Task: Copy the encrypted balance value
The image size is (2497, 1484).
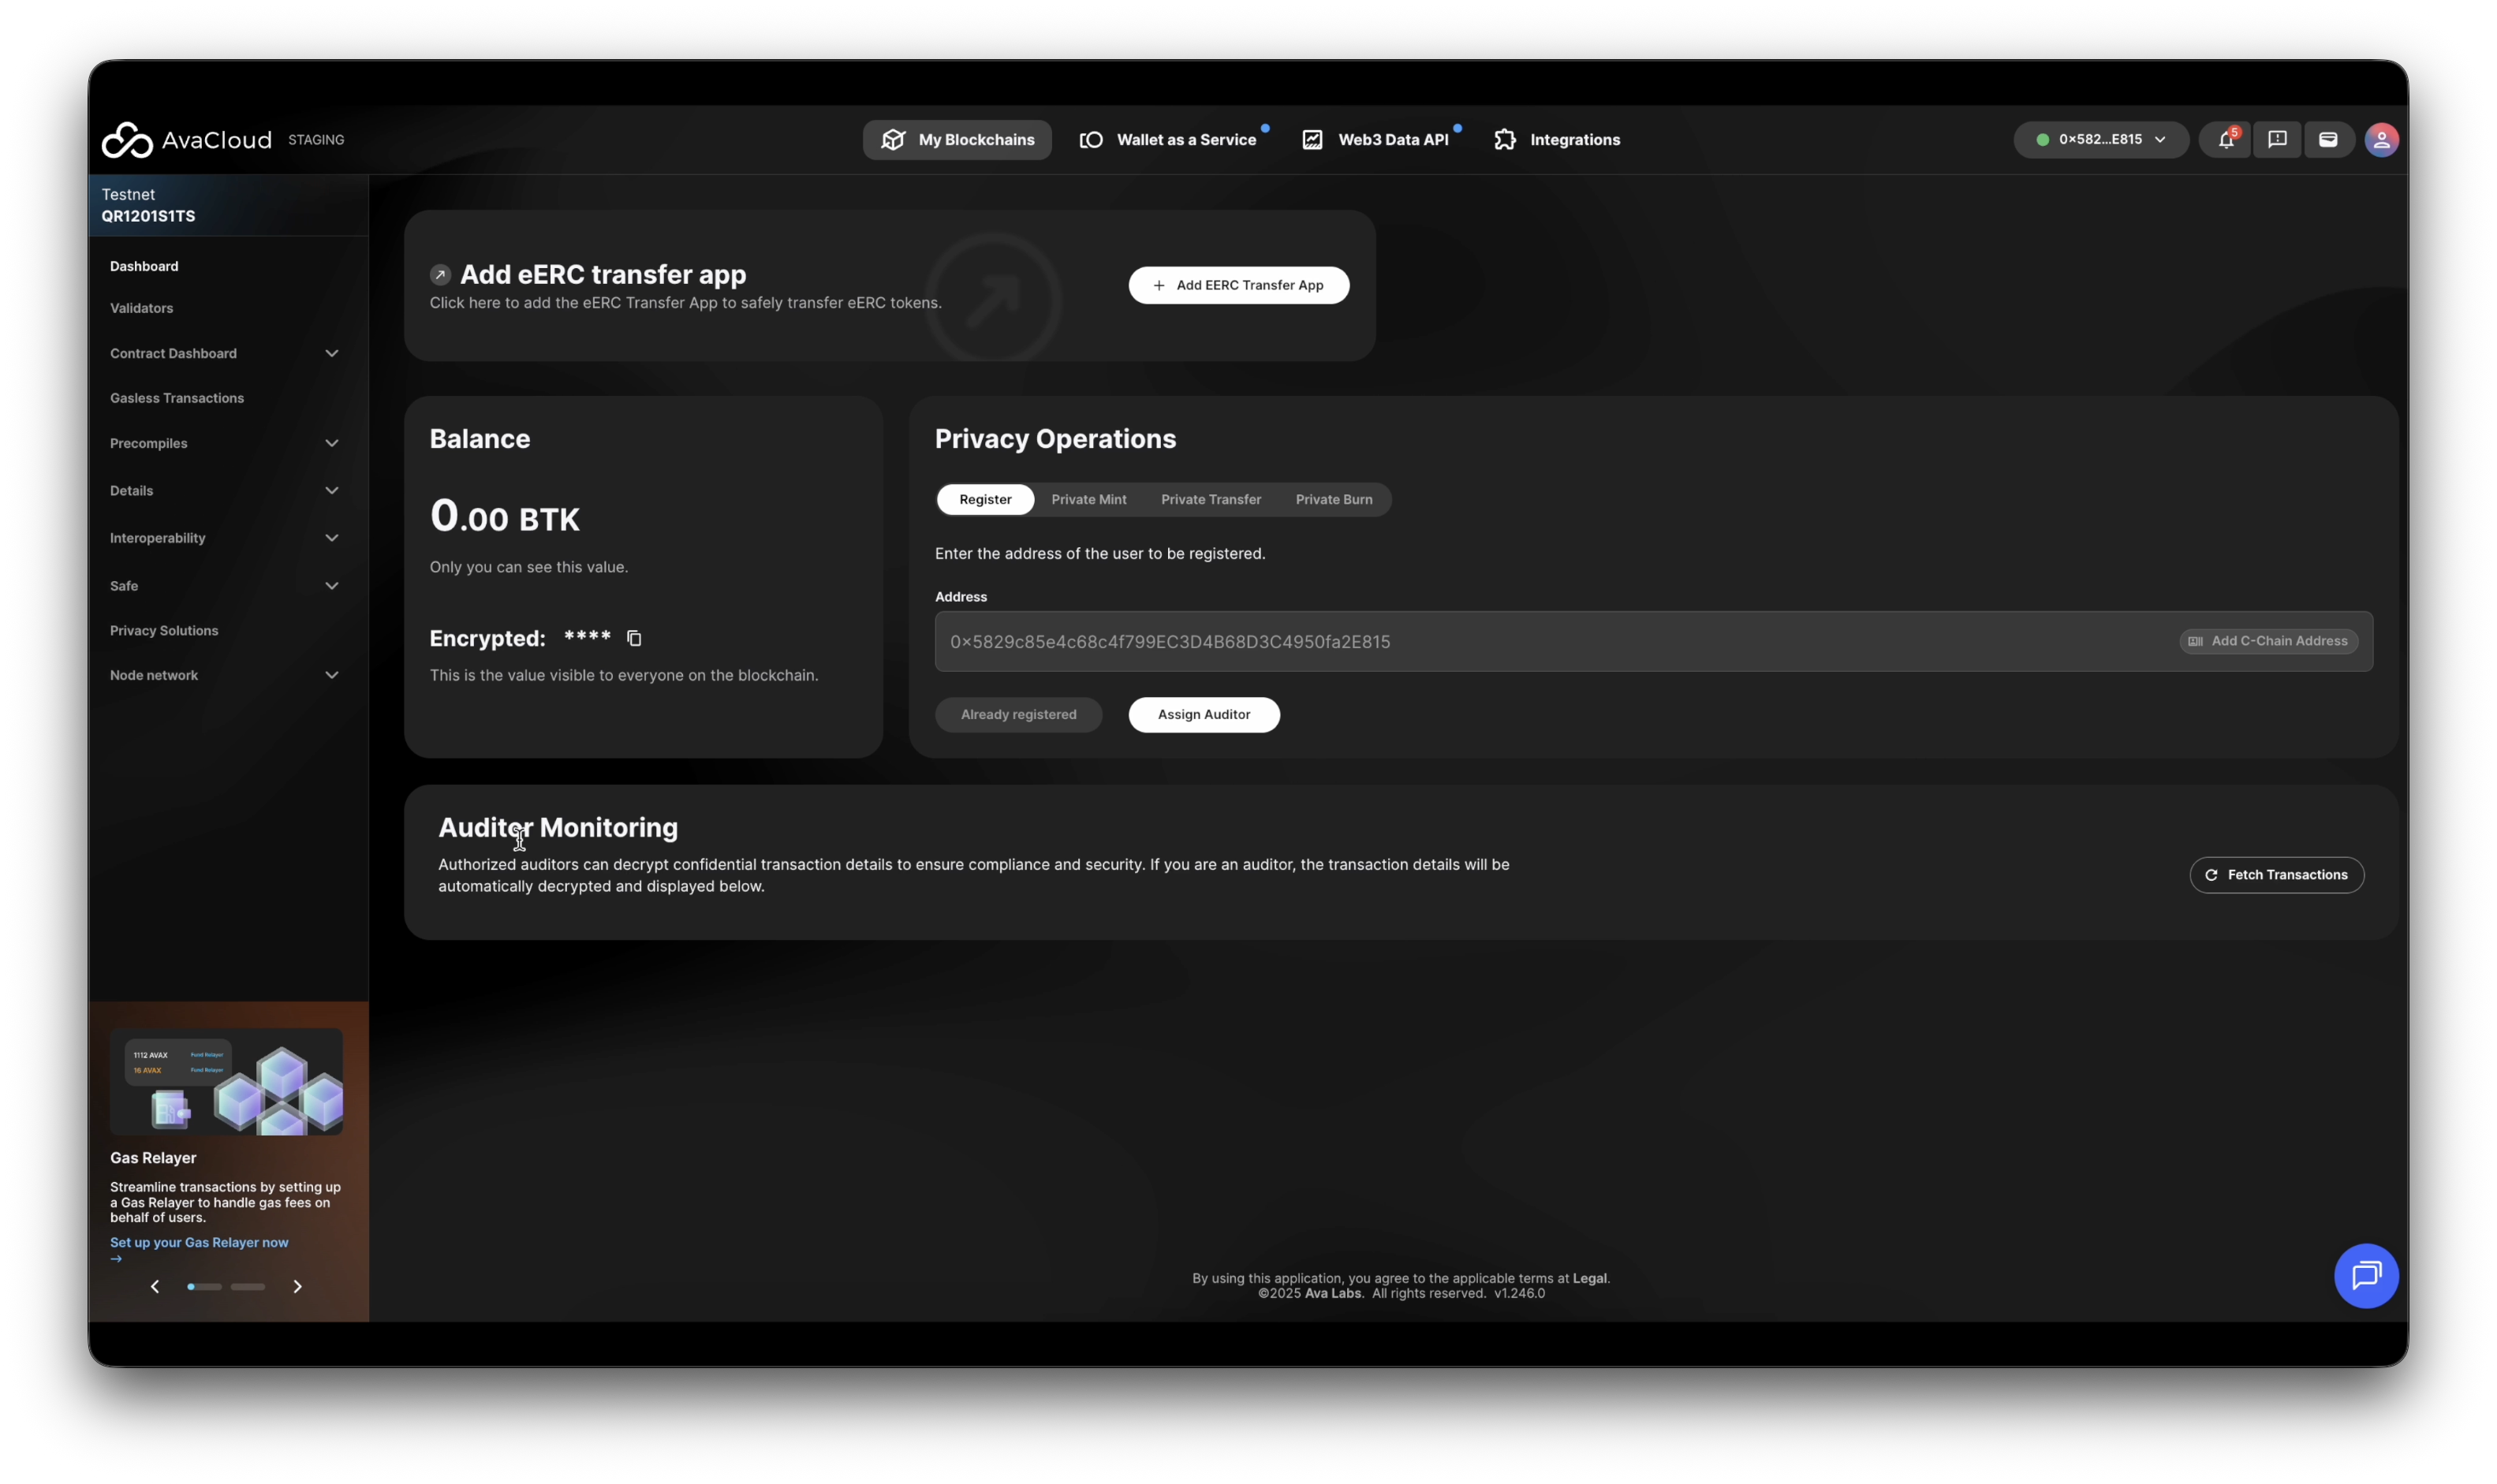Action: [x=634, y=638]
